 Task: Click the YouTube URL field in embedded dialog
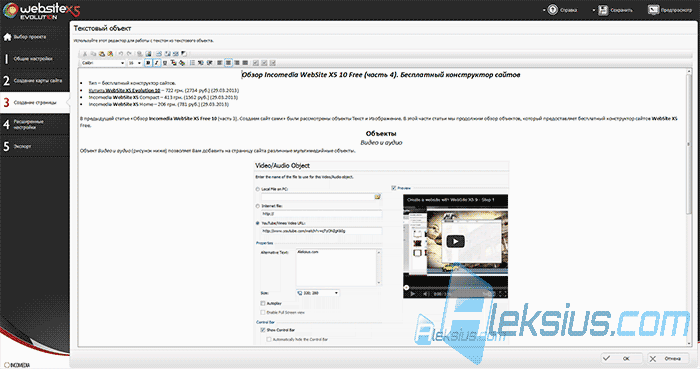coord(321,231)
